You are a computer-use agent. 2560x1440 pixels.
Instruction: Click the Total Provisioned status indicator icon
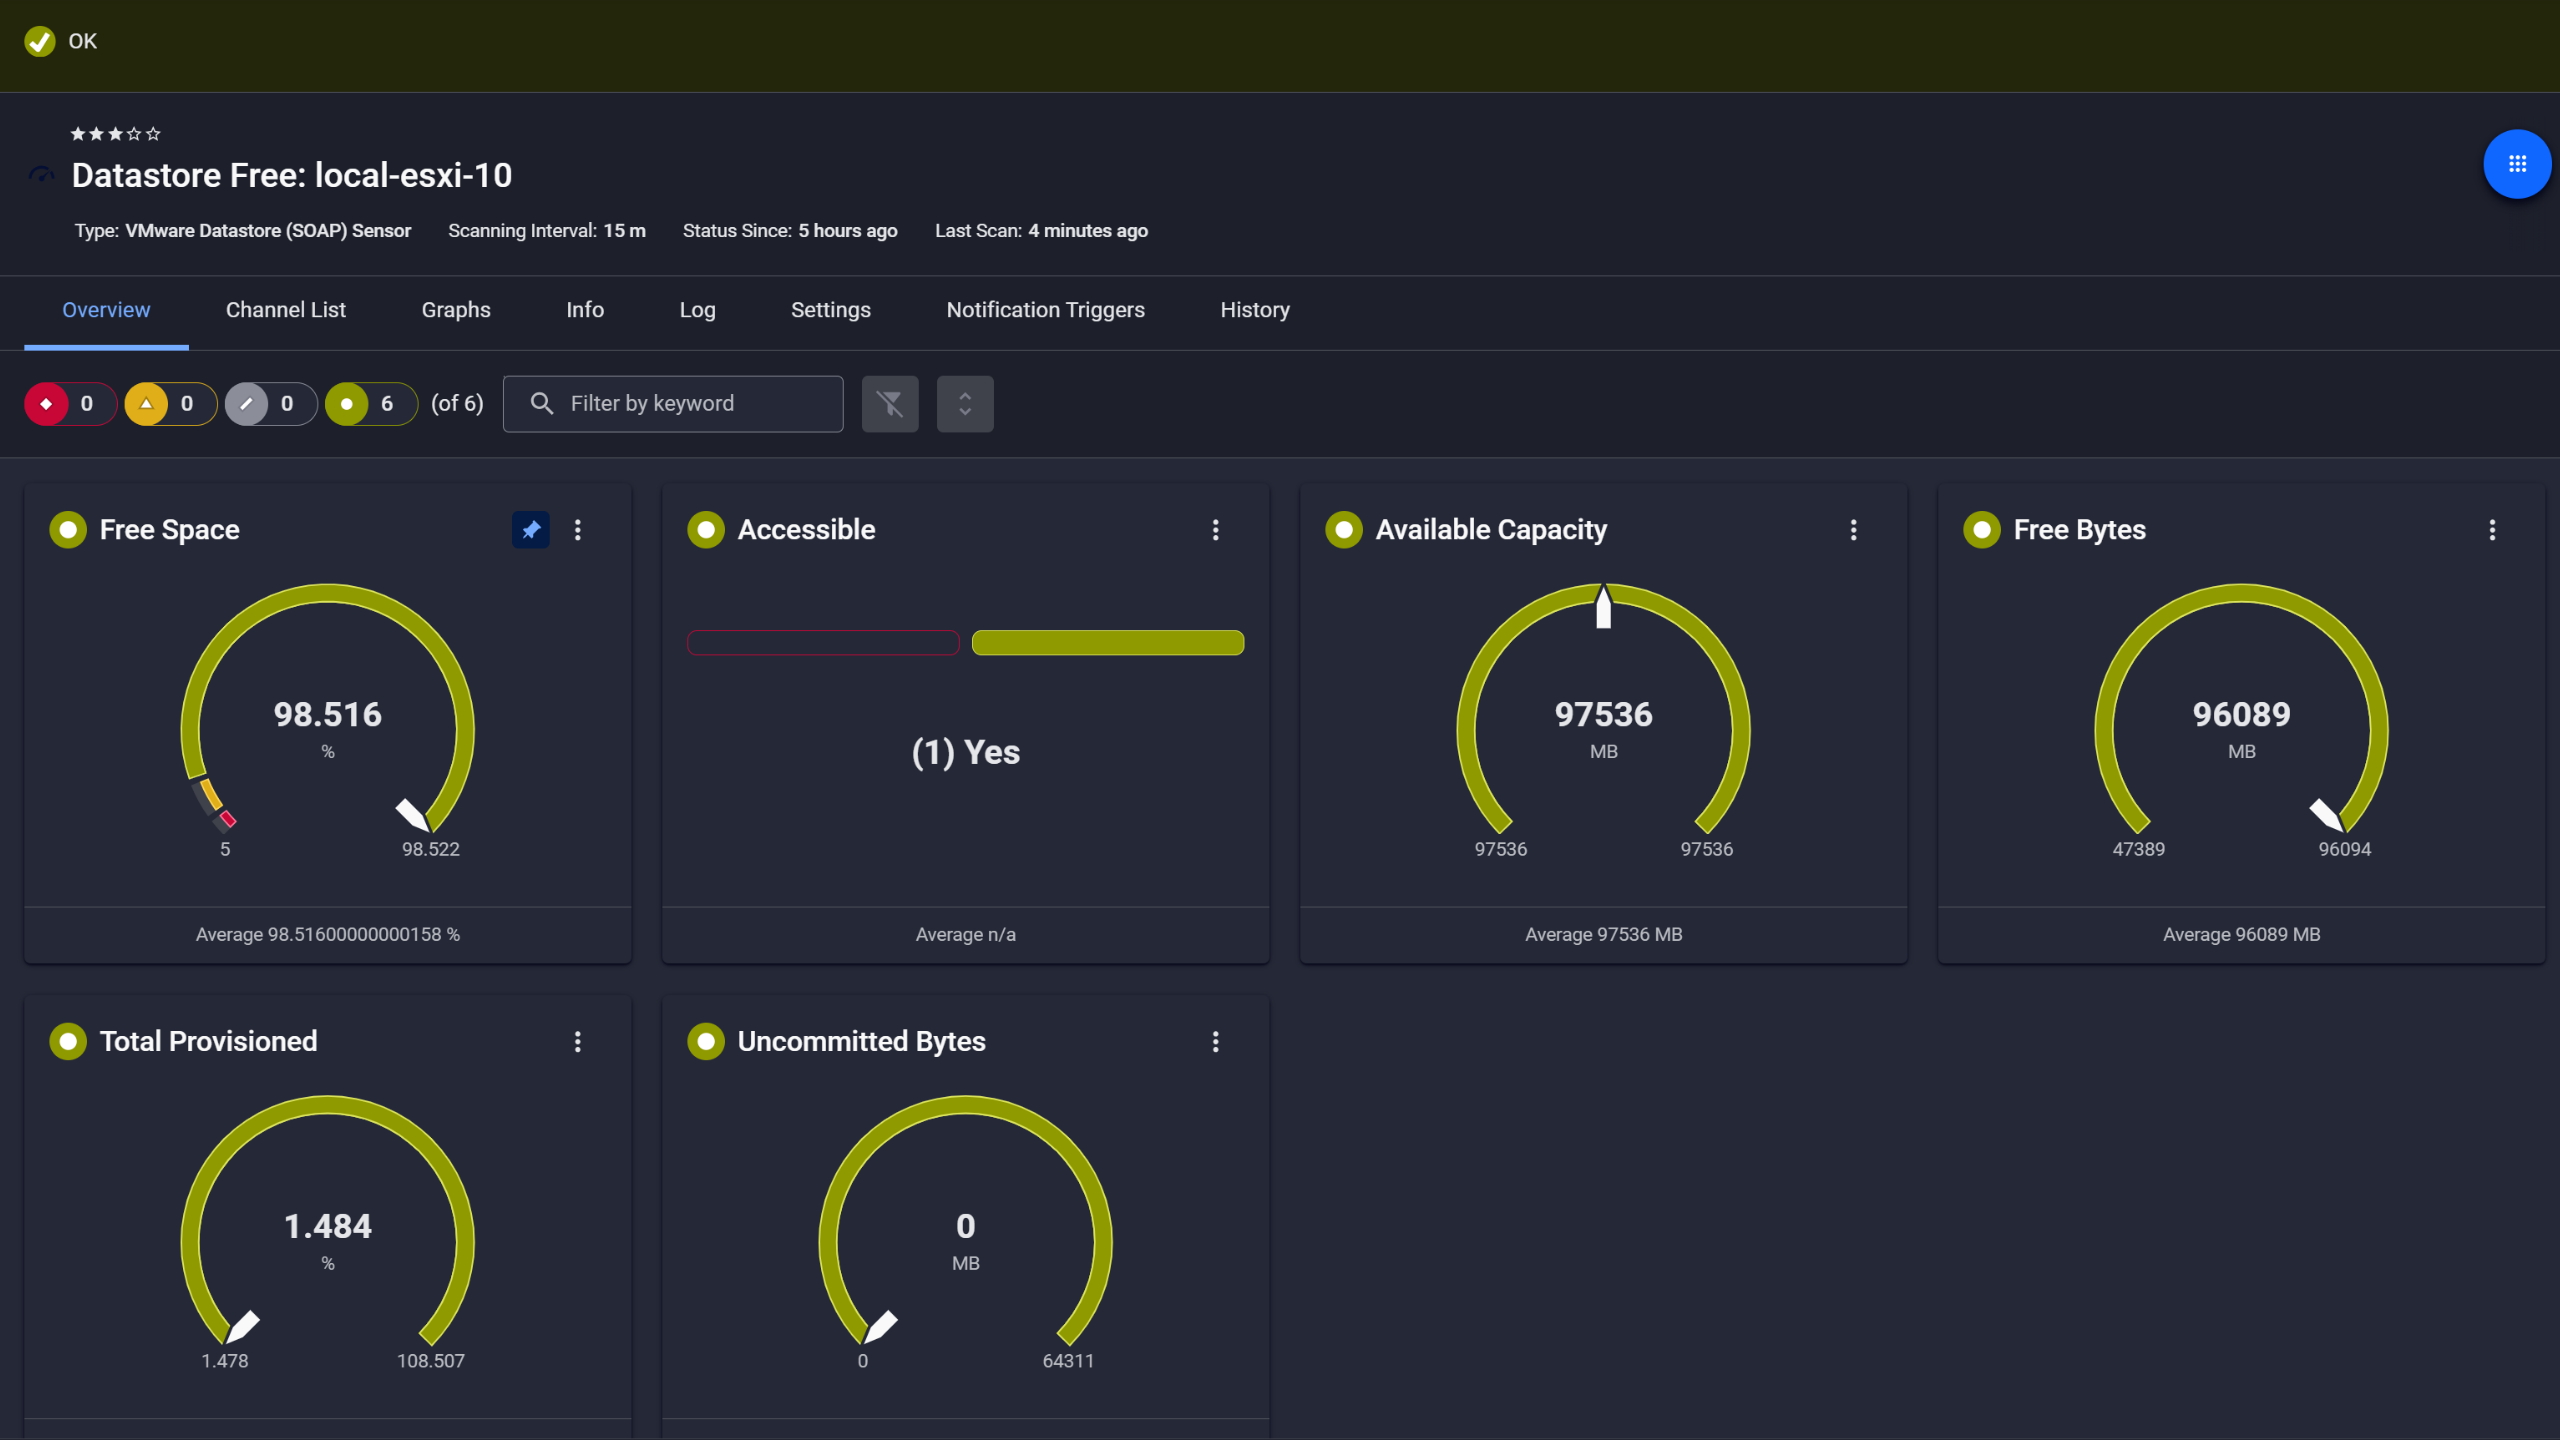68,1041
